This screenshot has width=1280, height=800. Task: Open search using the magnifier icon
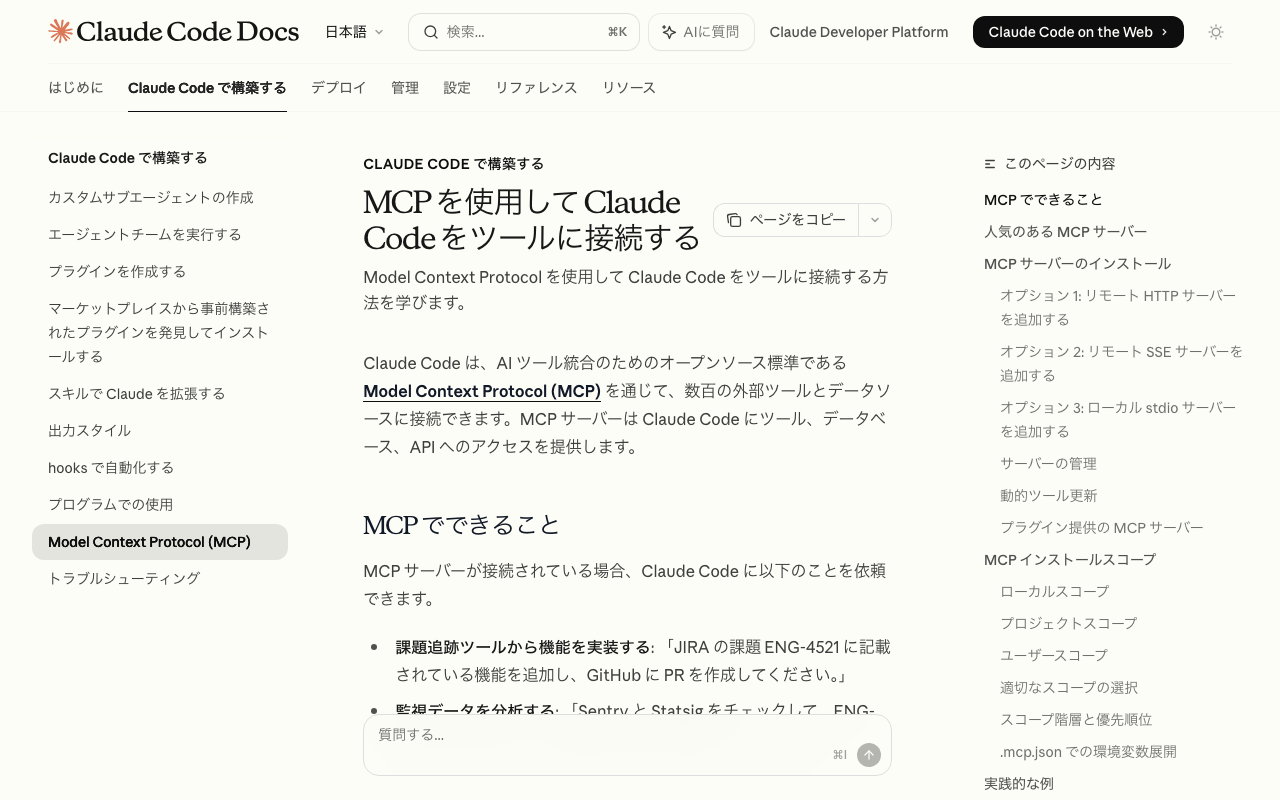click(430, 31)
